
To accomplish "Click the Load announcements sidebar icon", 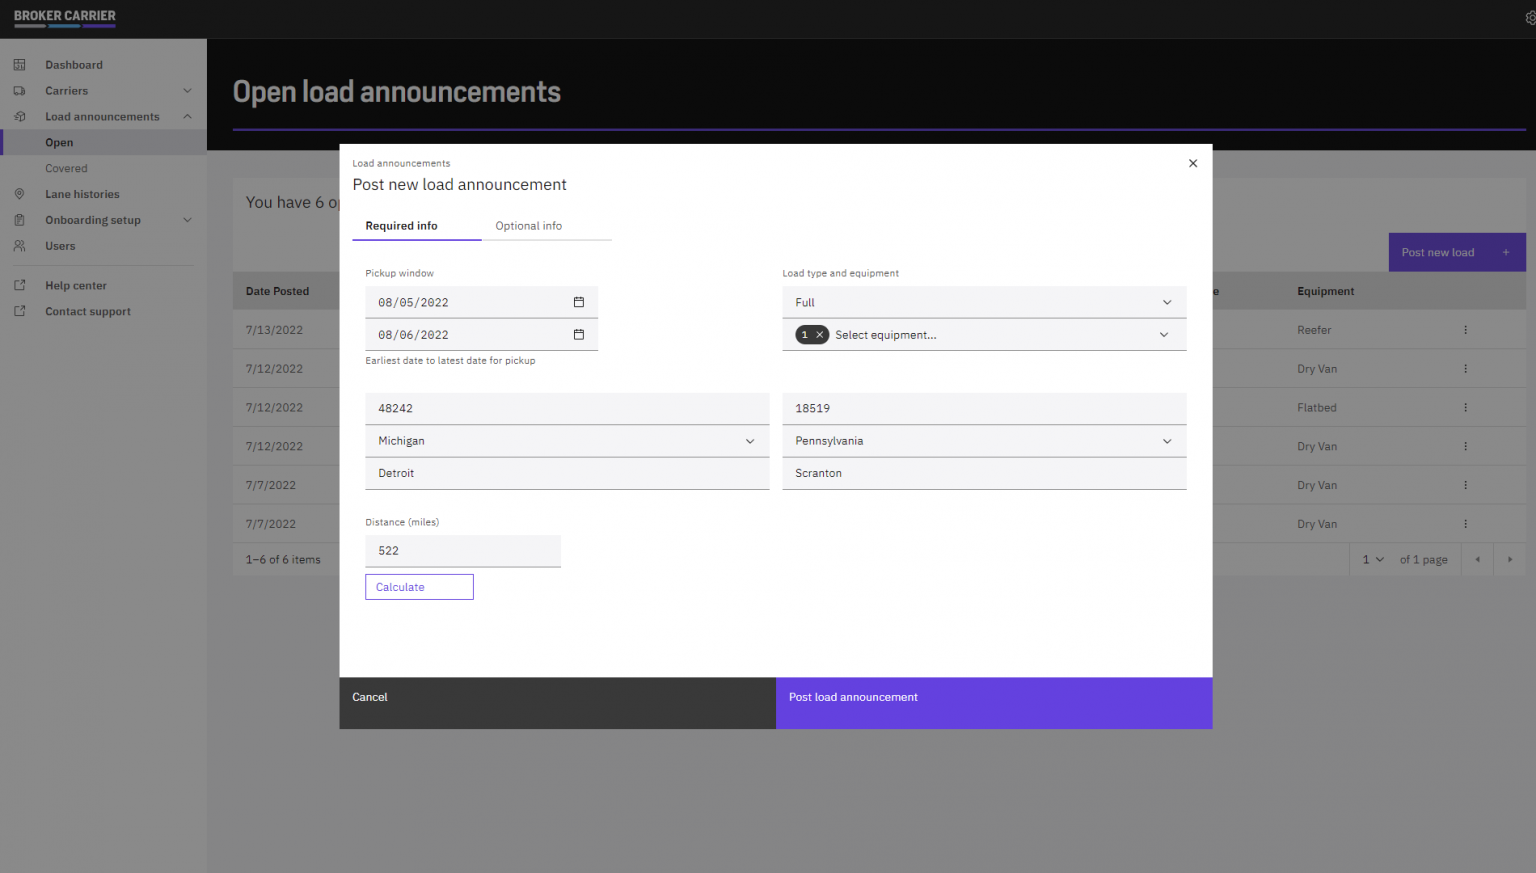I will pos(19,117).
